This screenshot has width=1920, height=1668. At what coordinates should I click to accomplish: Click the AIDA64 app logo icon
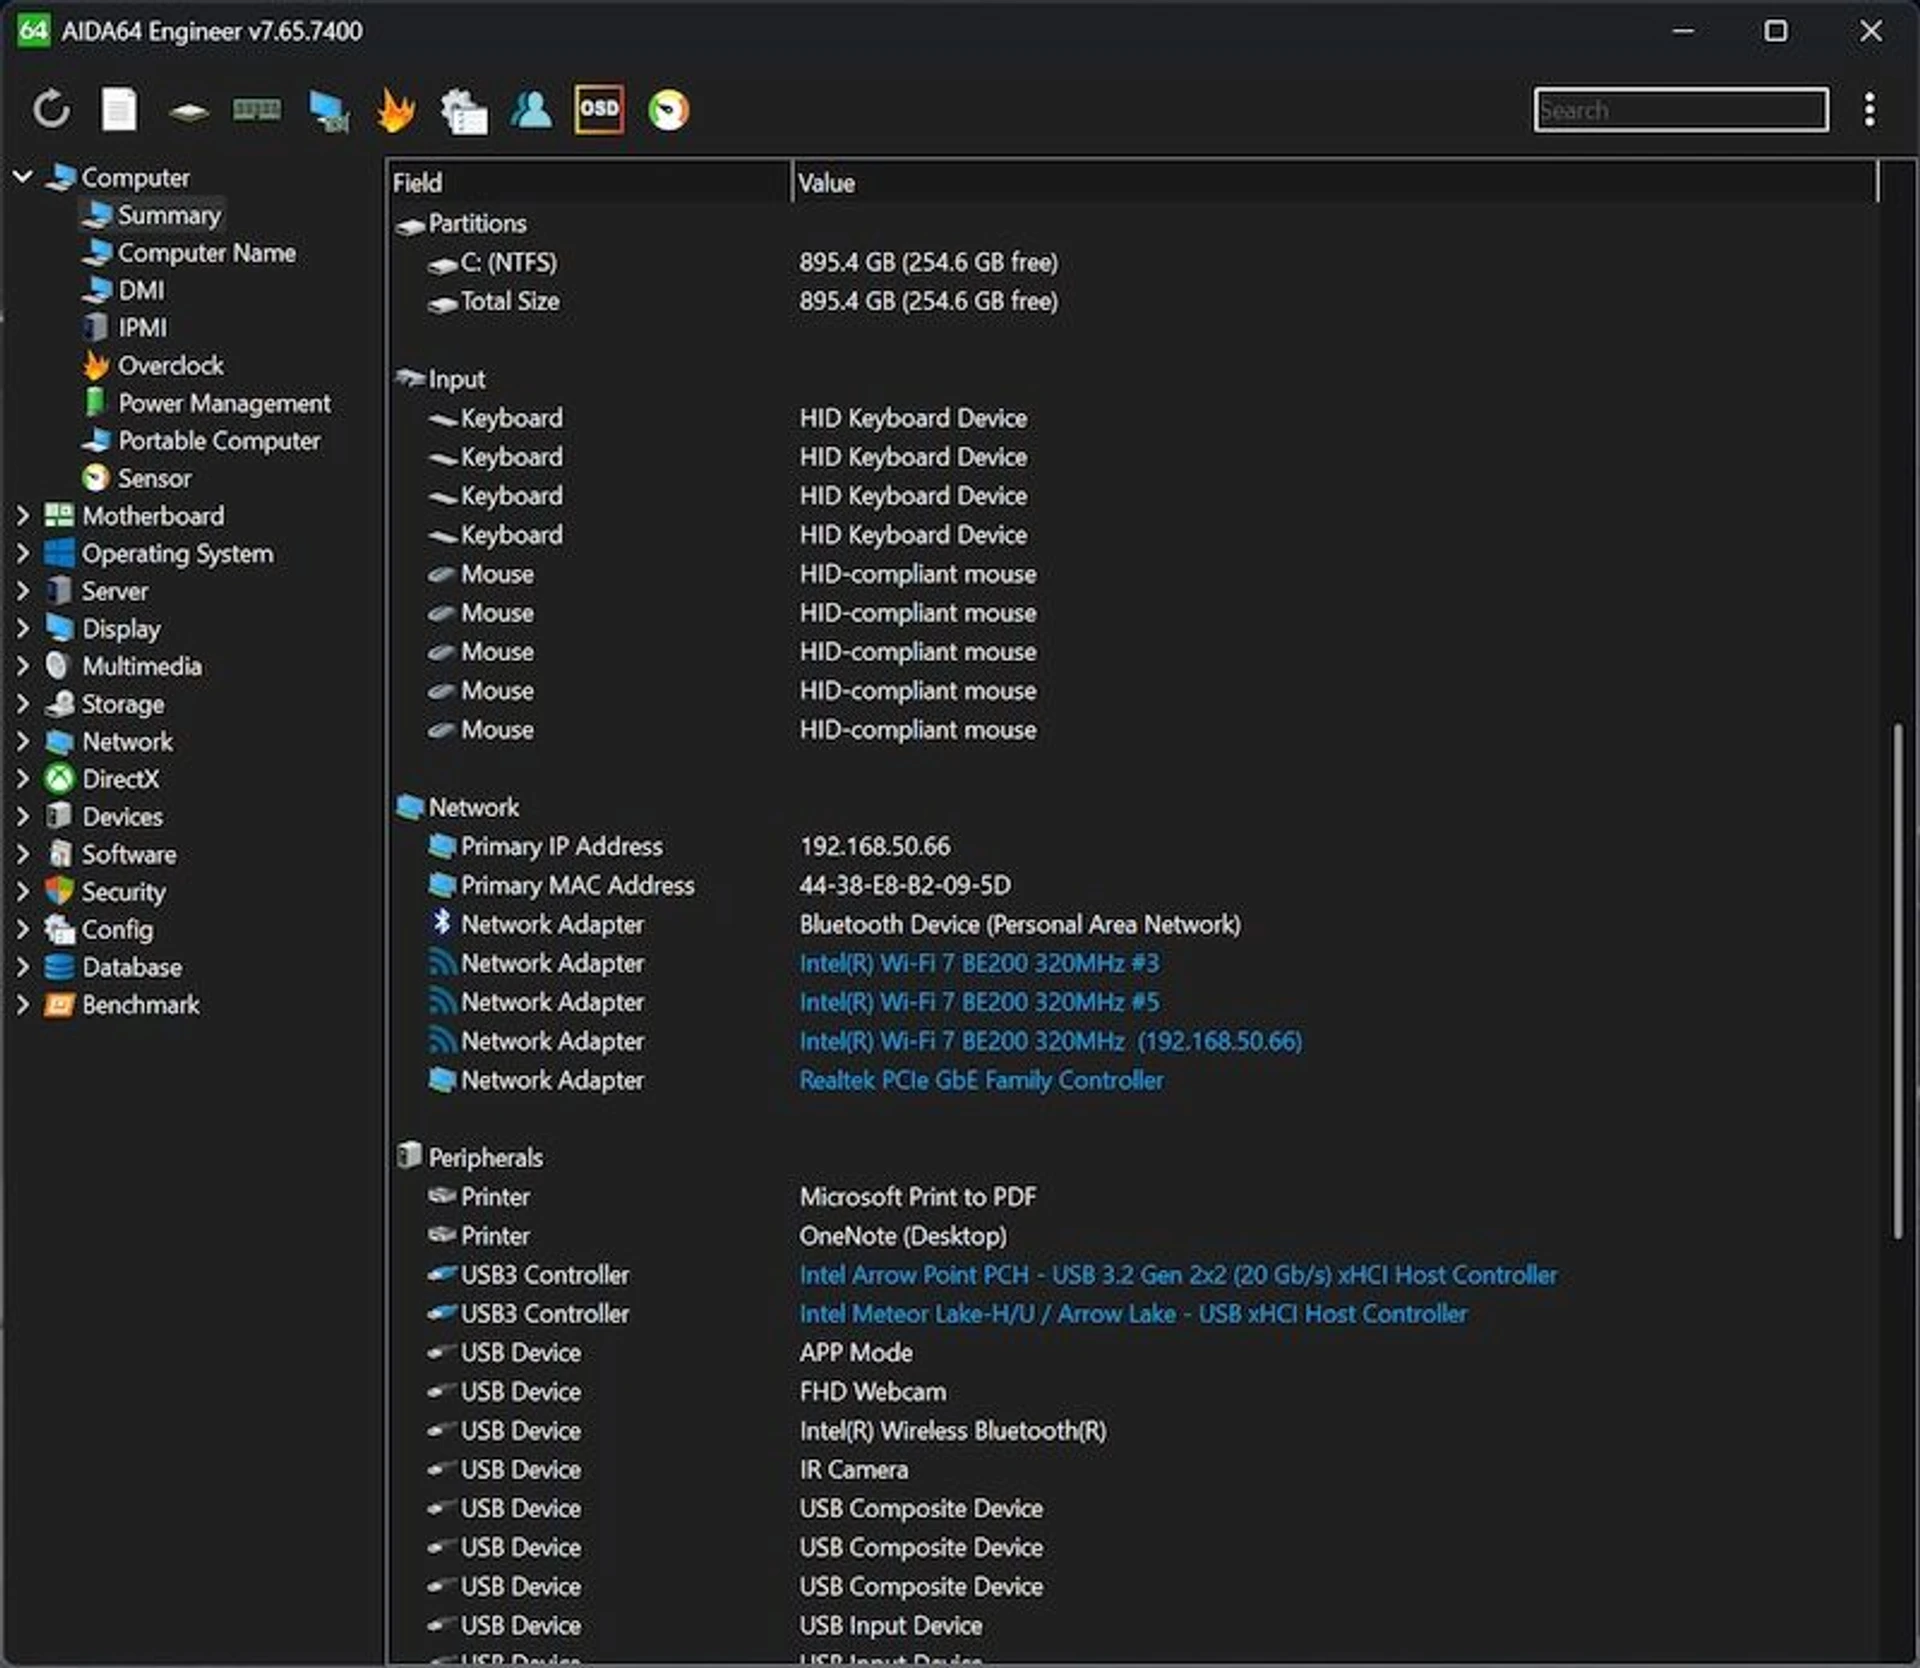(x=32, y=30)
